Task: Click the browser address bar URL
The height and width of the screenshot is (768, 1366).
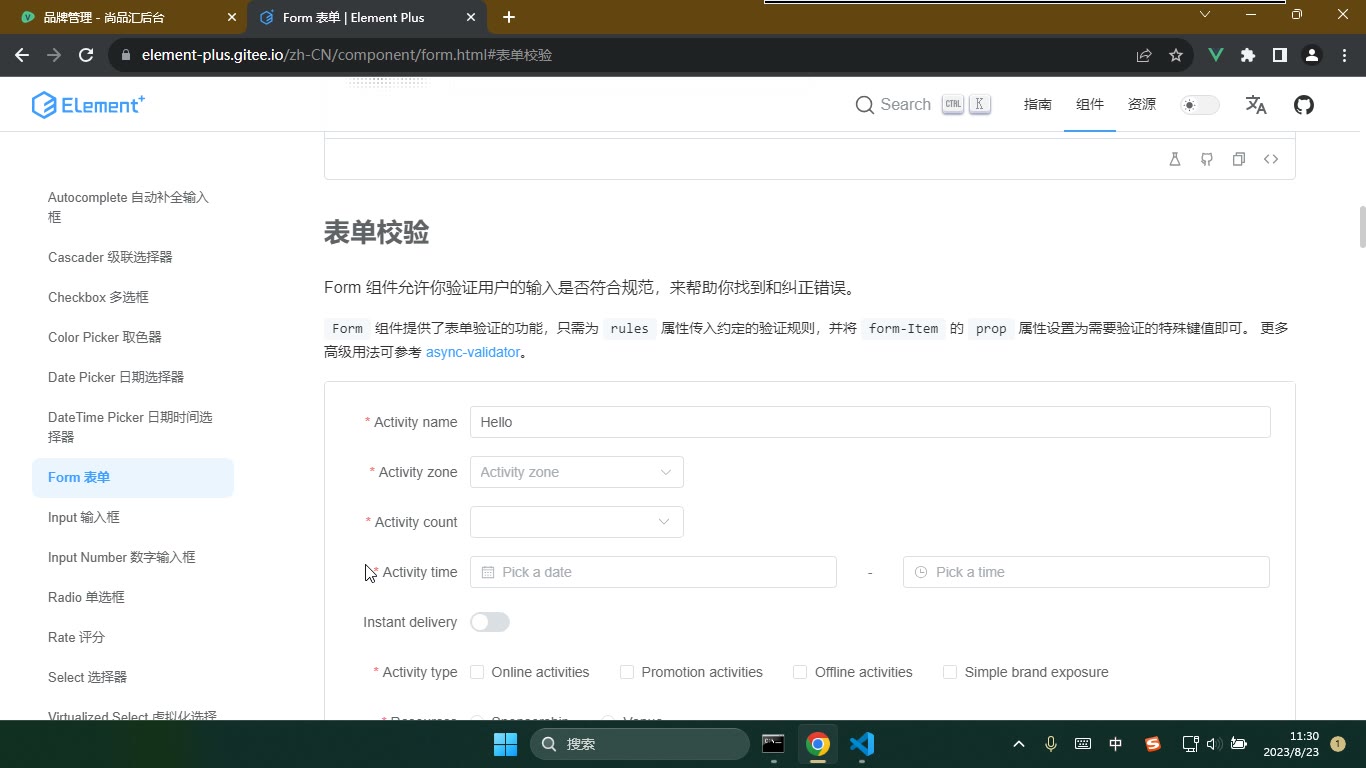Action: point(347,55)
